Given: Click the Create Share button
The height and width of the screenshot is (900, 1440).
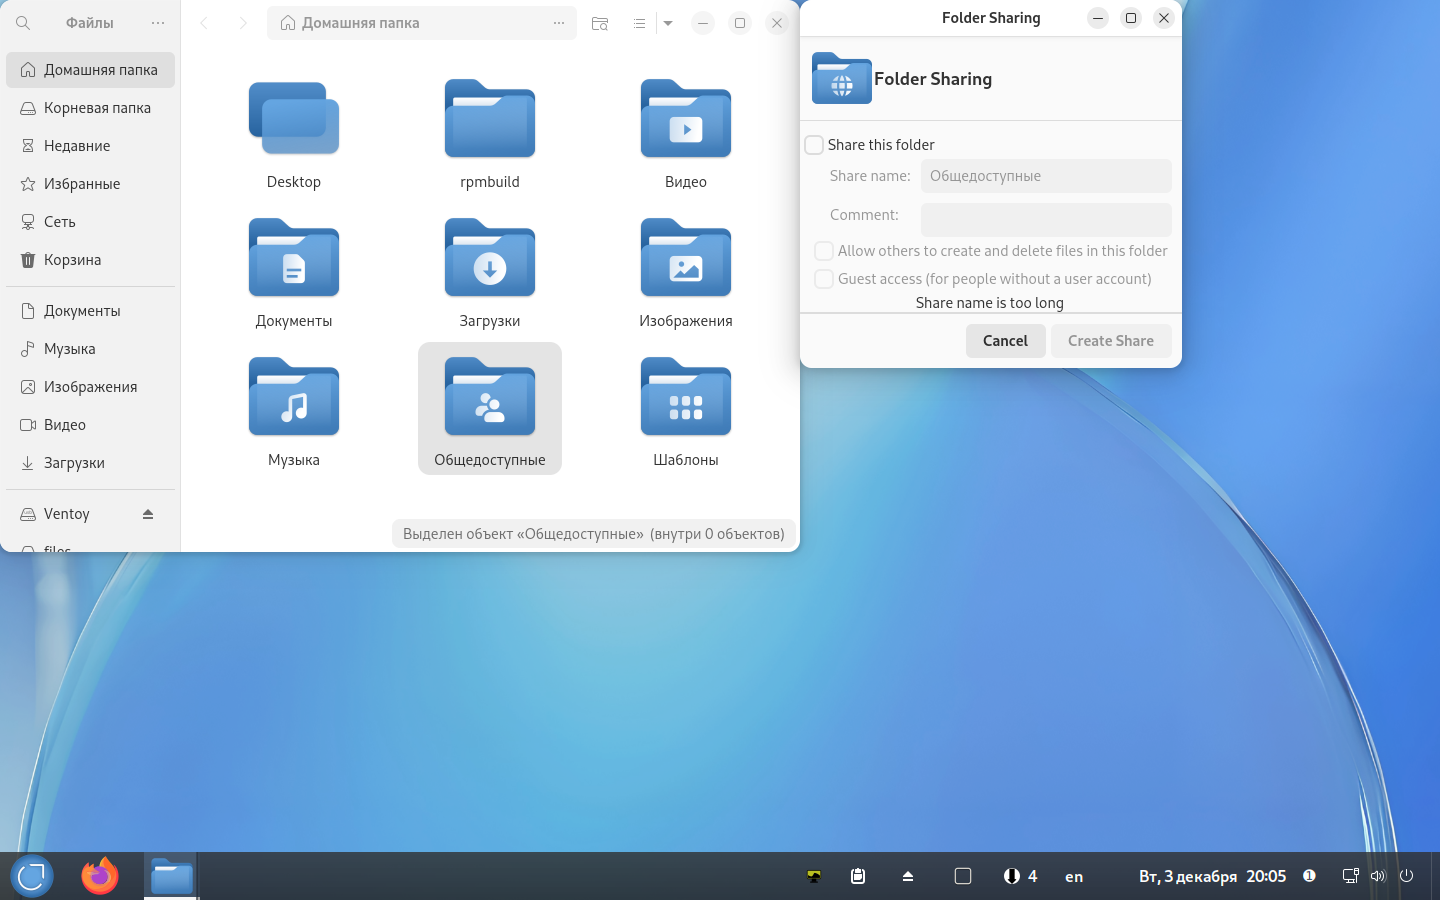Looking at the screenshot, I should click(1110, 341).
